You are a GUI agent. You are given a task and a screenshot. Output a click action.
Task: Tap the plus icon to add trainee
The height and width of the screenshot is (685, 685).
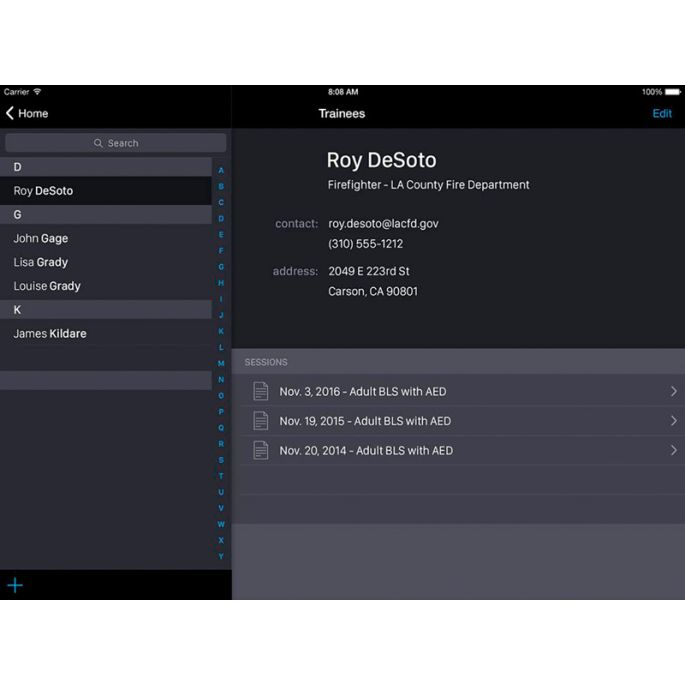(x=15, y=585)
